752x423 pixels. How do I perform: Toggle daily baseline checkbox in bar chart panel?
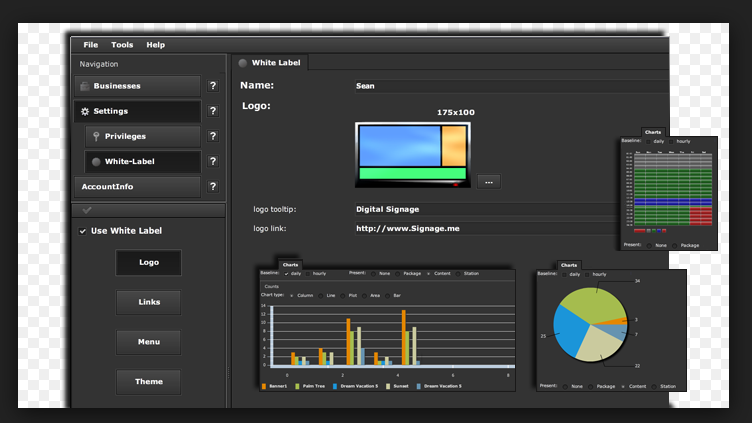click(286, 274)
